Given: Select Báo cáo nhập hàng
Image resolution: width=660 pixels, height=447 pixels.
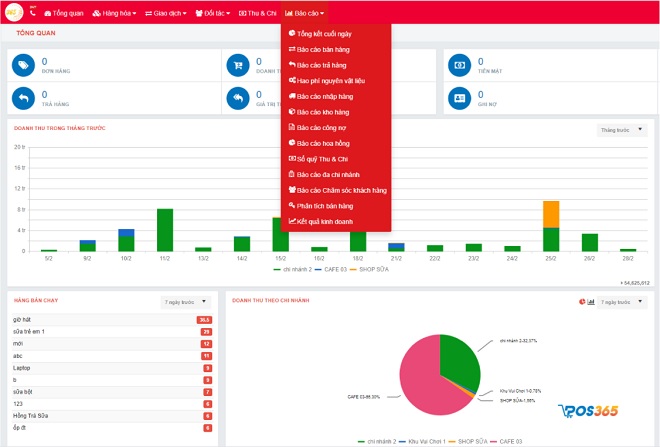Looking at the screenshot, I should pos(336,96).
